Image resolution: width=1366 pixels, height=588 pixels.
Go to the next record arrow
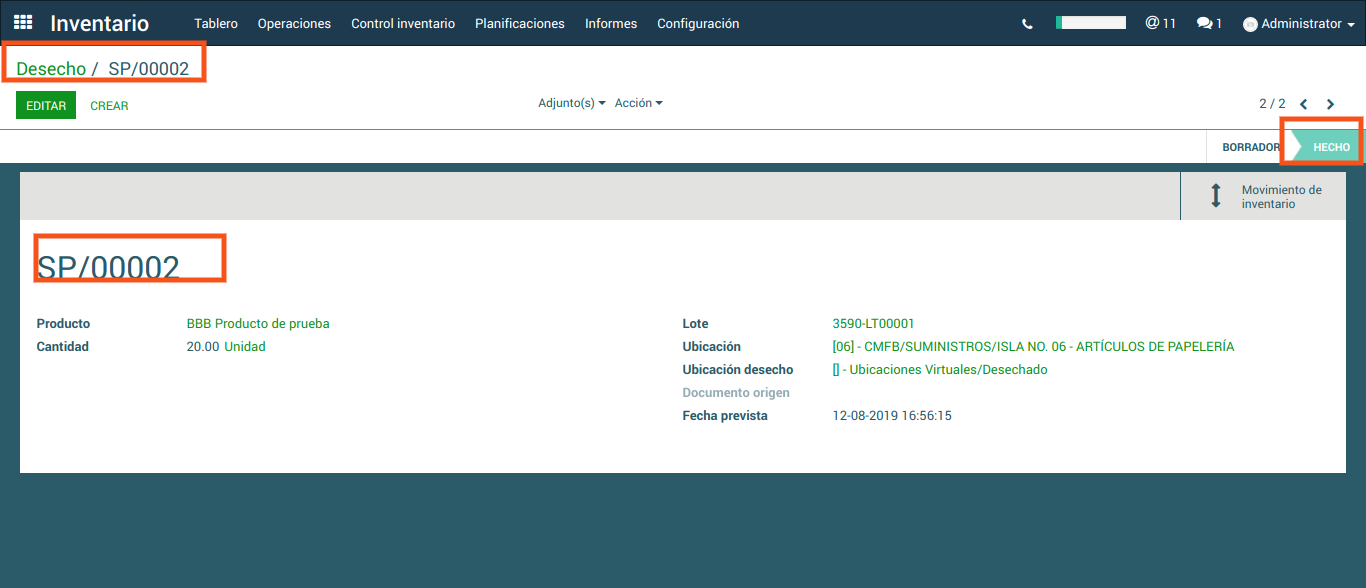(1330, 104)
